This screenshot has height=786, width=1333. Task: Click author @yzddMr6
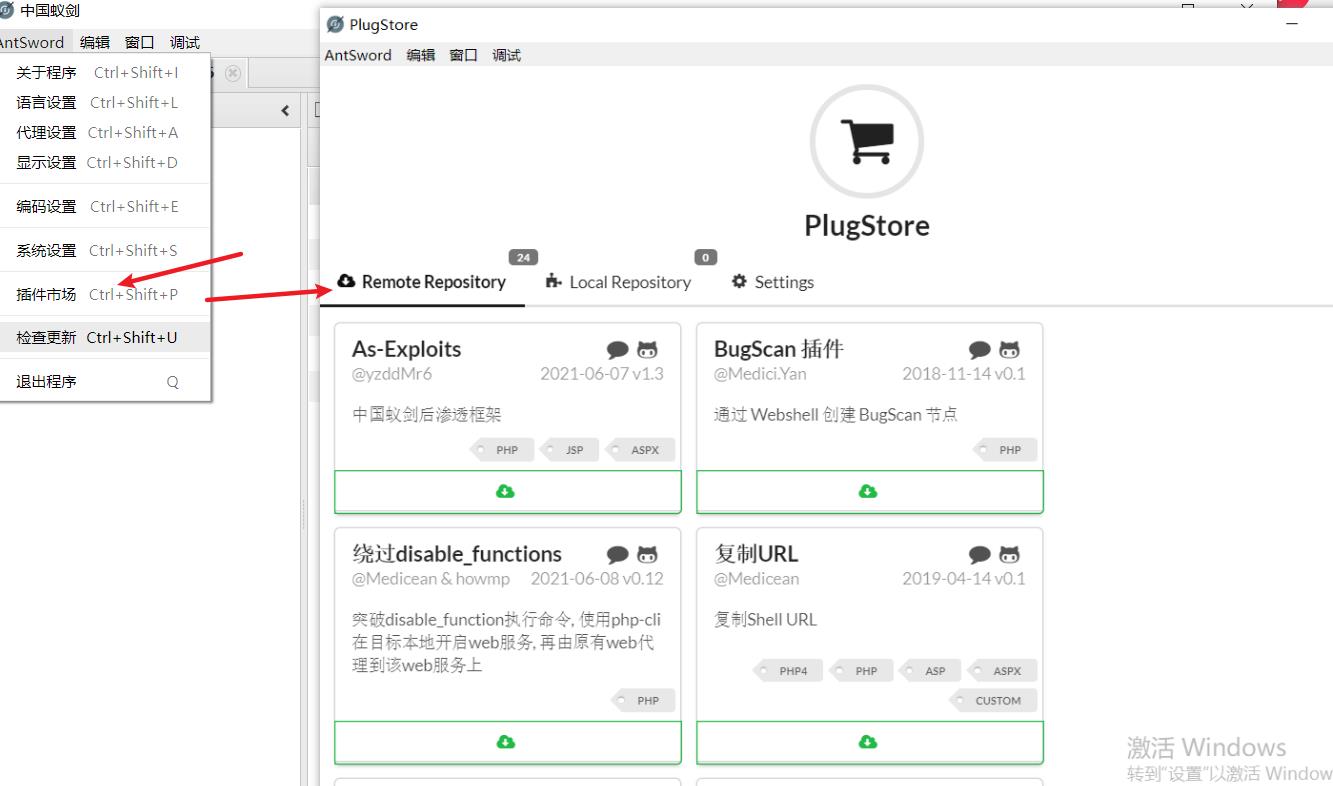coord(392,374)
